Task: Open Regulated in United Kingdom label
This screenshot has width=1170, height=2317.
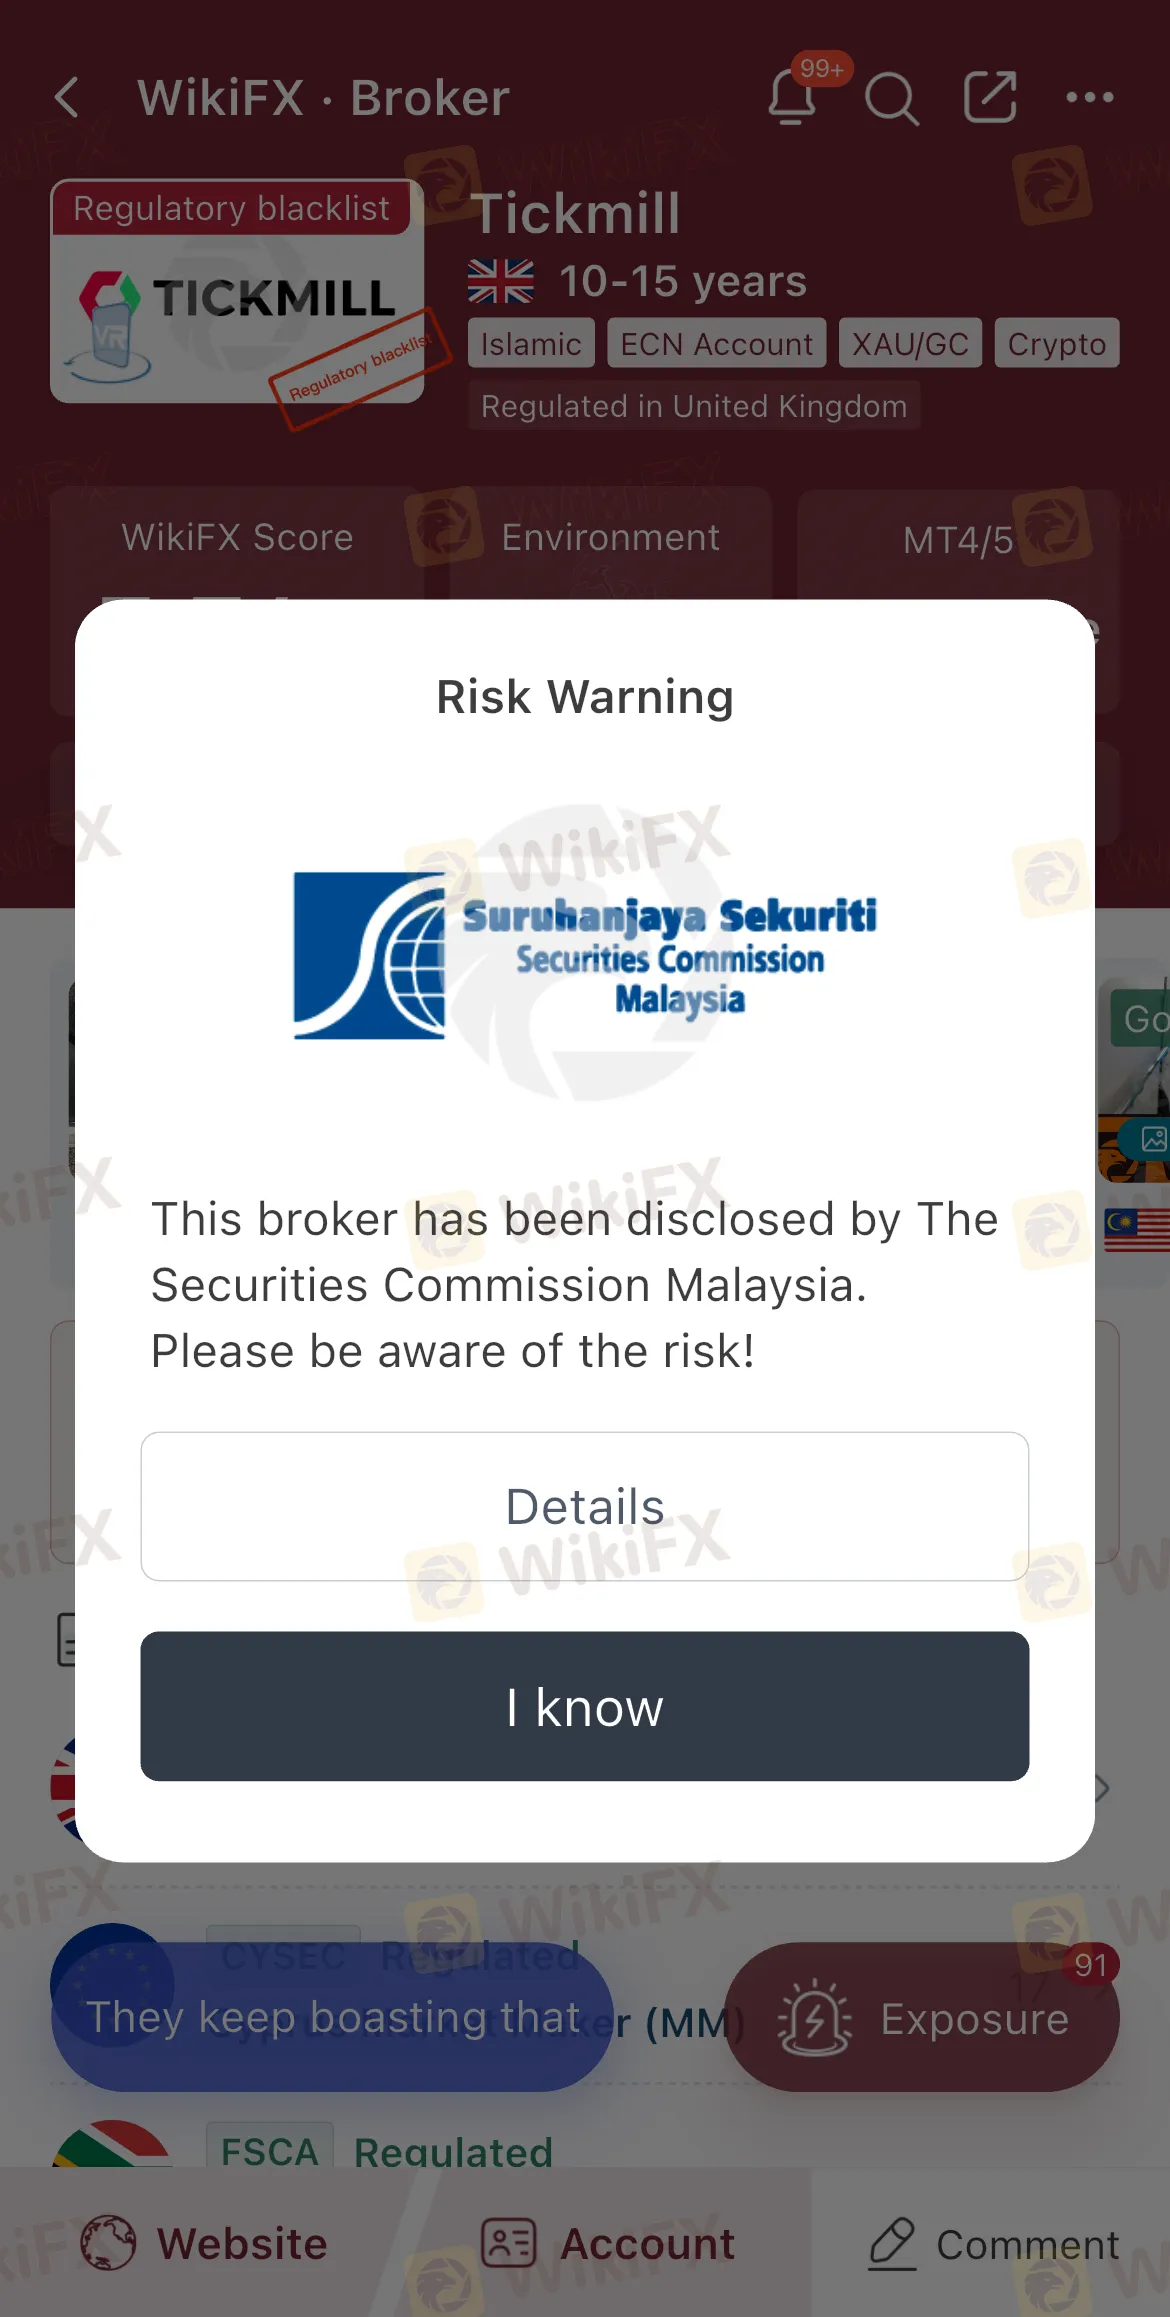Action: (x=694, y=406)
